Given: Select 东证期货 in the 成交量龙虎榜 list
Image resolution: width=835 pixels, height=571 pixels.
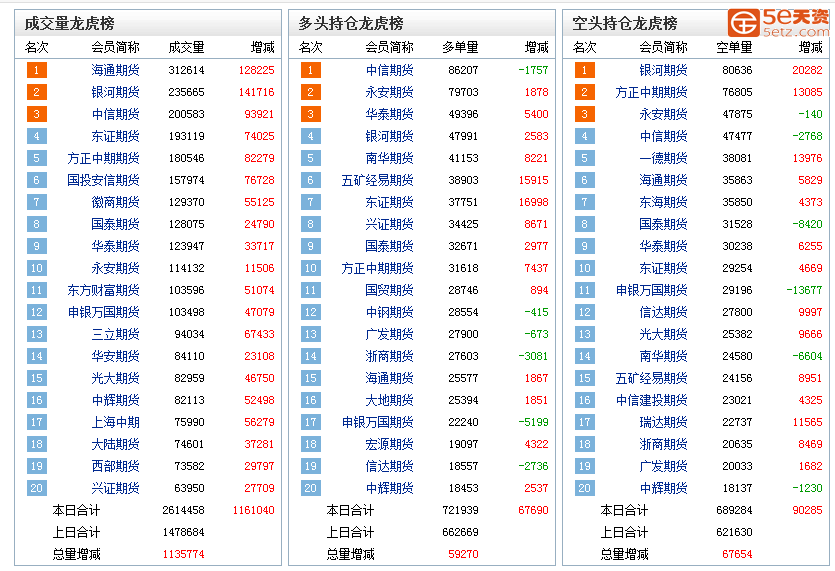Looking at the screenshot, I should [115, 136].
